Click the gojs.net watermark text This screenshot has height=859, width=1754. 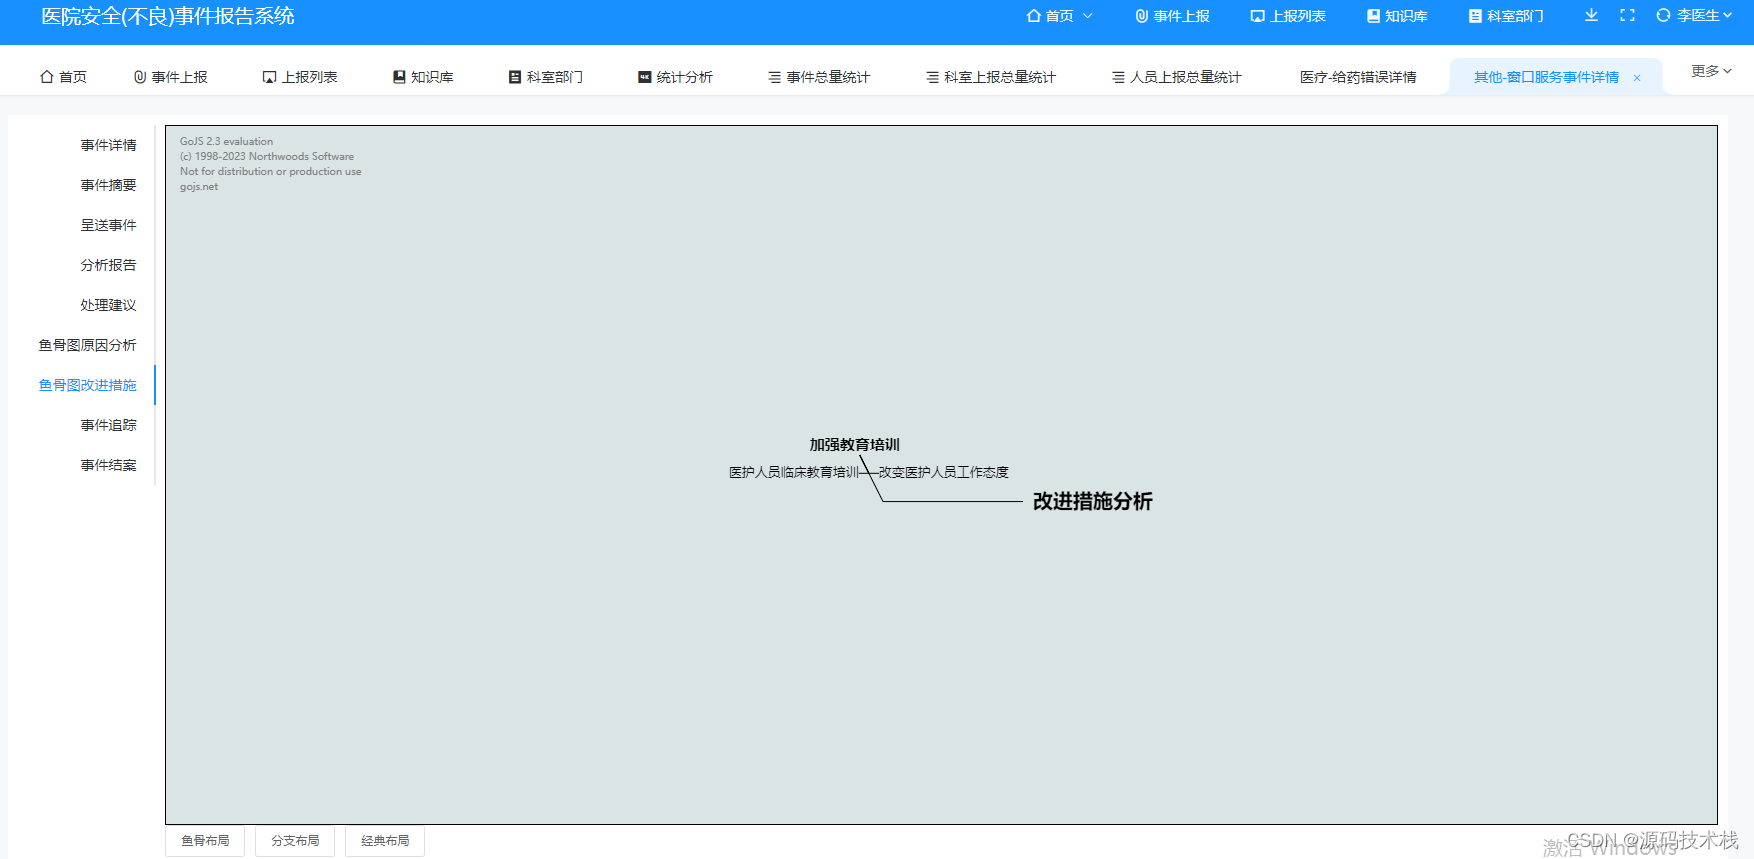199,187
